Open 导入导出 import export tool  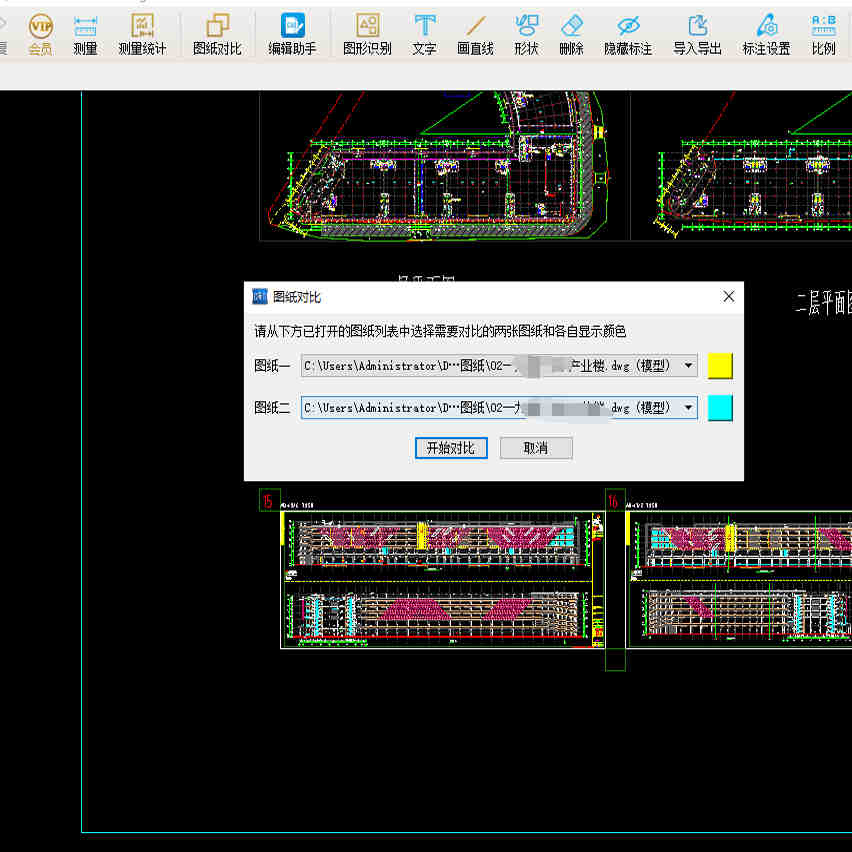click(698, 35)
